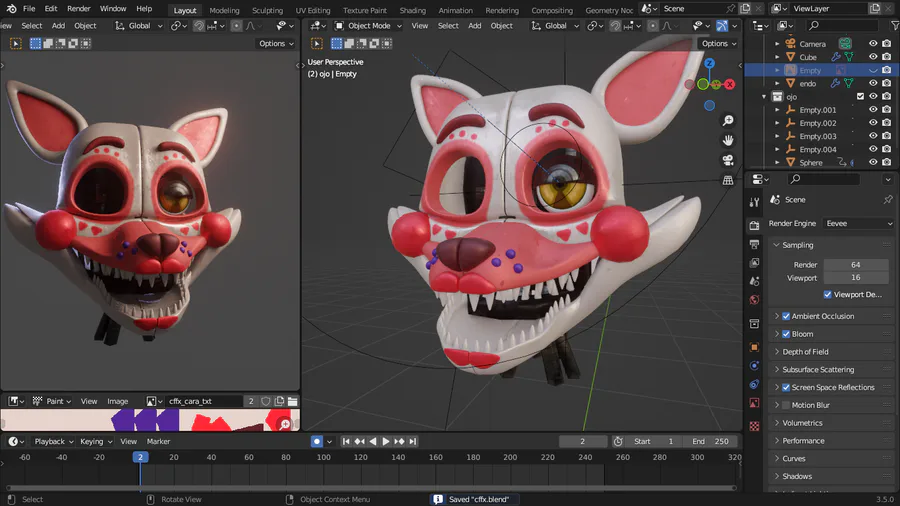Viewport: 900px width, 506px height.
Task: Expand the Volumetrics panel
Action: tap(802, 423)
